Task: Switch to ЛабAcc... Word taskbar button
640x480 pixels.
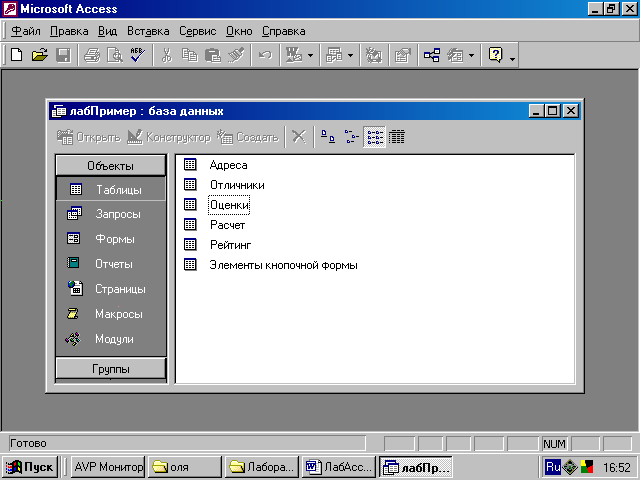Action: pyautogui.click(x=339, y=467)
